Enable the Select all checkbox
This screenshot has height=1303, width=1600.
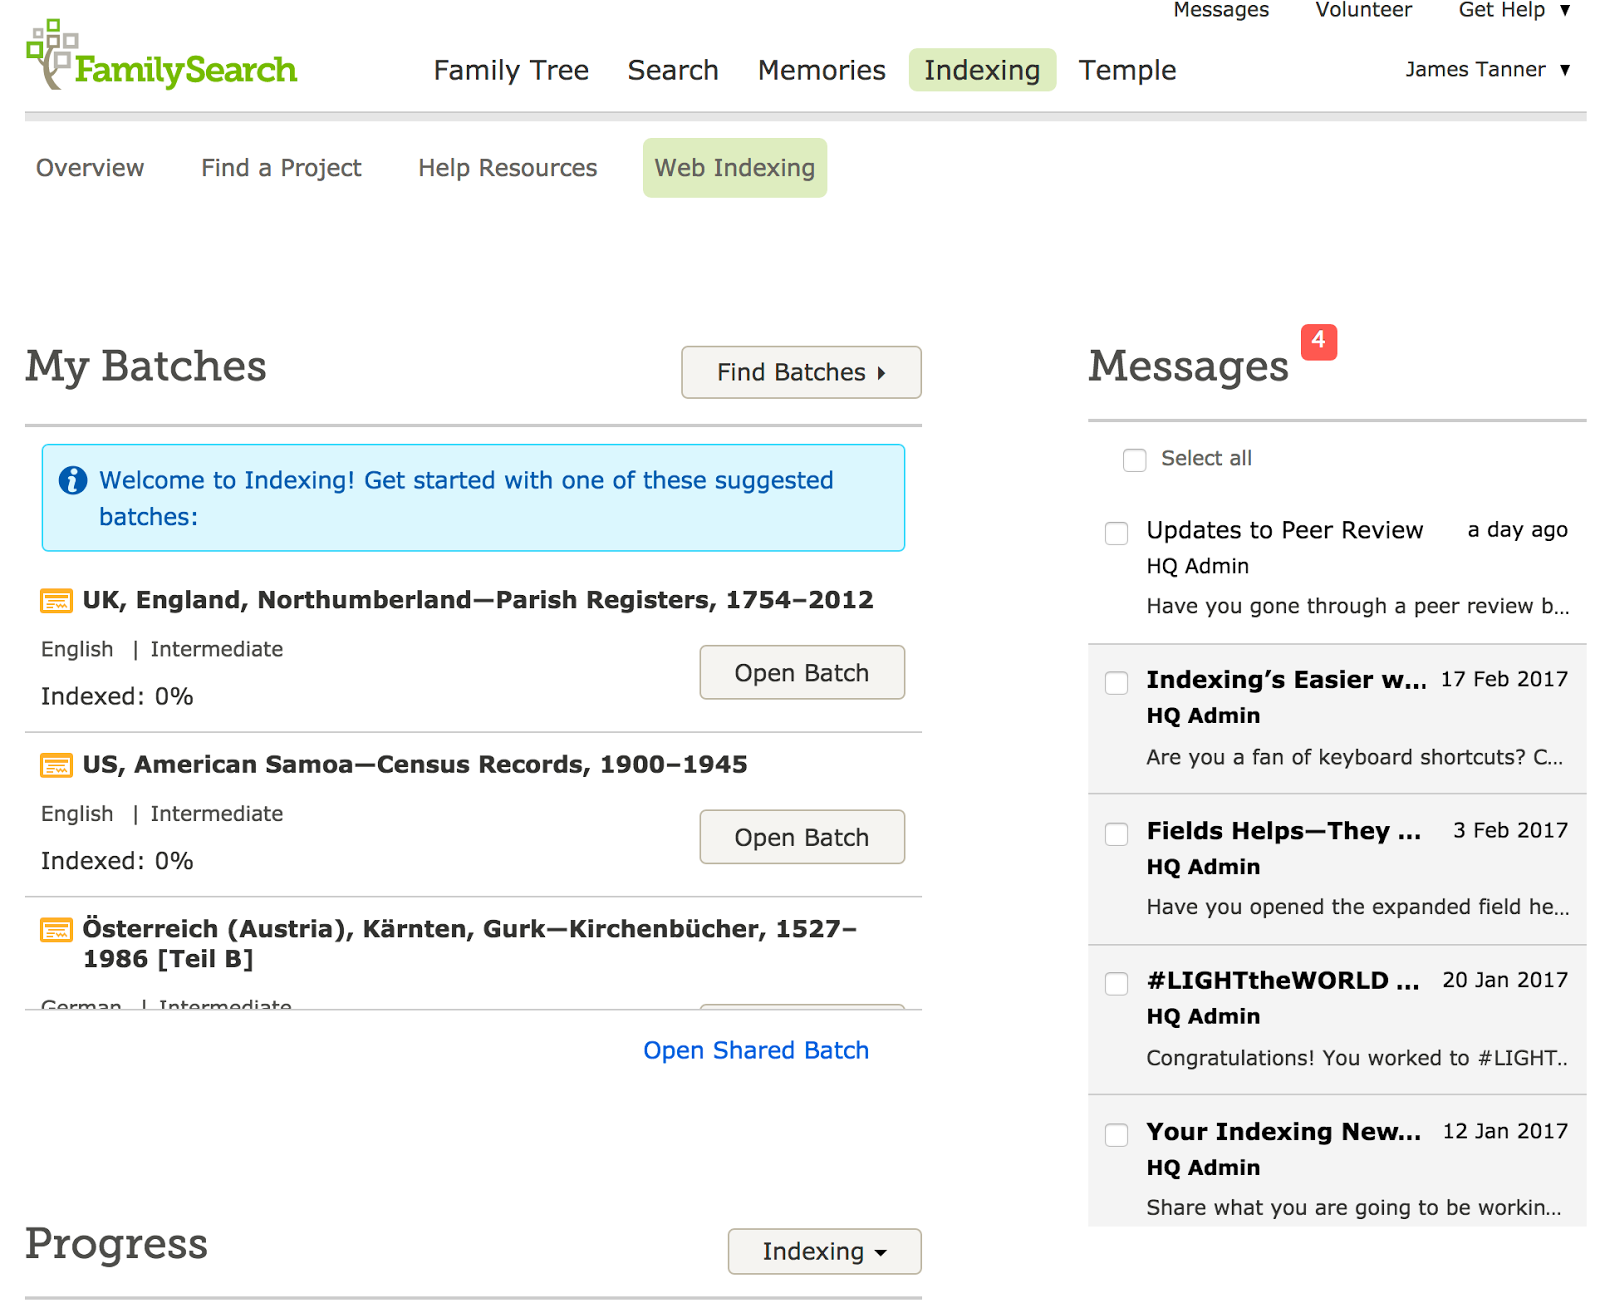1134,460
